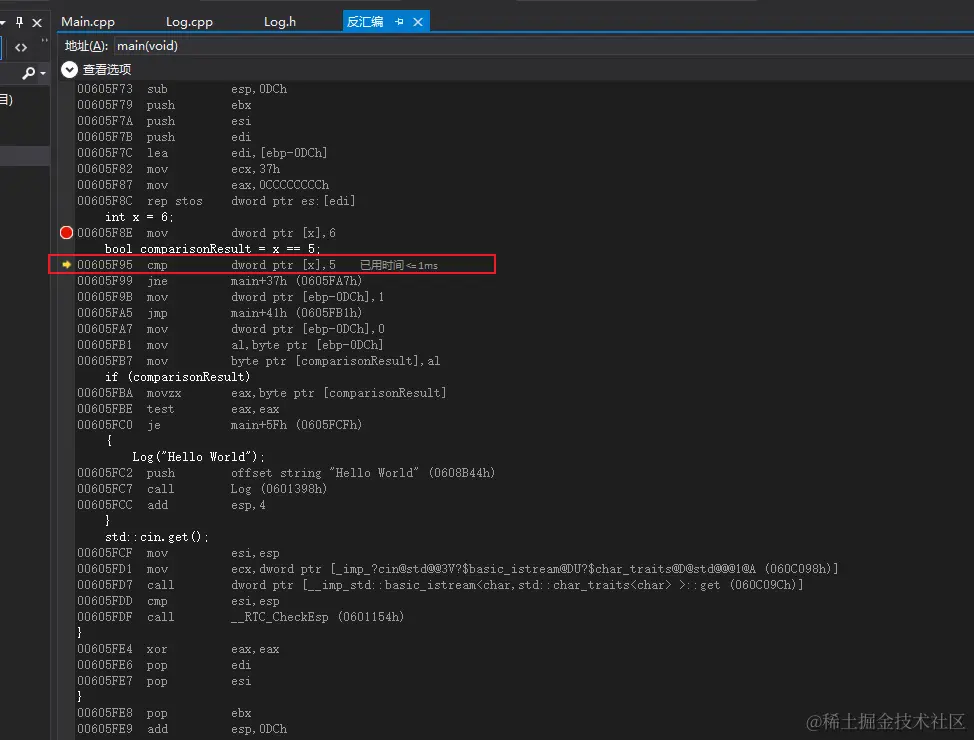Screen dimensions: 974x740
Task: Select the basic_istream get call at 00605FD7
Action: tap(440, 585)
